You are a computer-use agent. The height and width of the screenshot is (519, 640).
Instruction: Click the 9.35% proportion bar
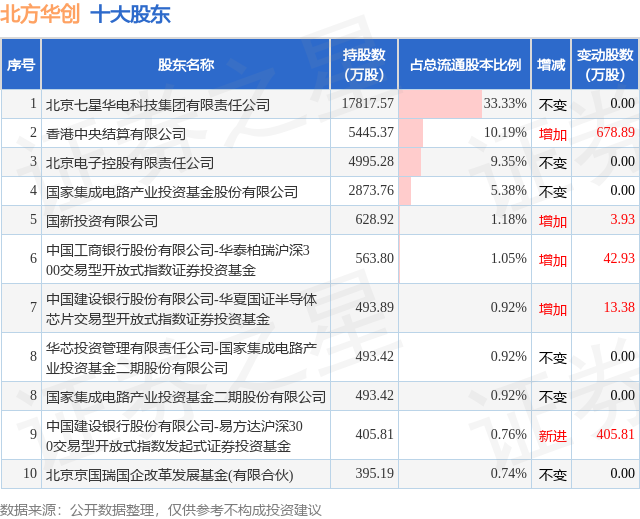[410, 162]
